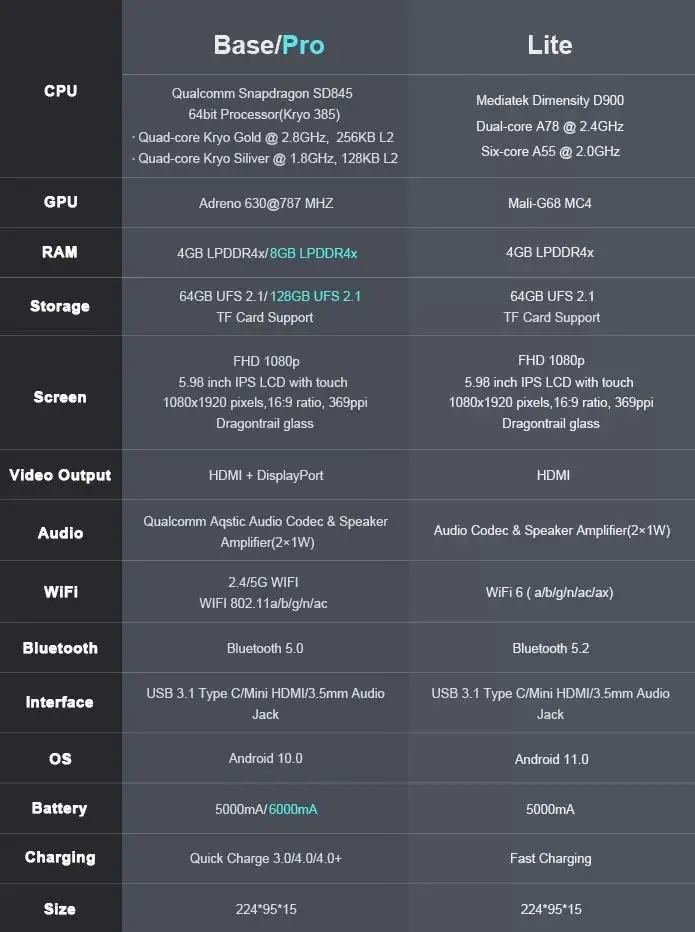
Task: Click Mediatek Dimensity D900 text
Action: click(550, 100)
